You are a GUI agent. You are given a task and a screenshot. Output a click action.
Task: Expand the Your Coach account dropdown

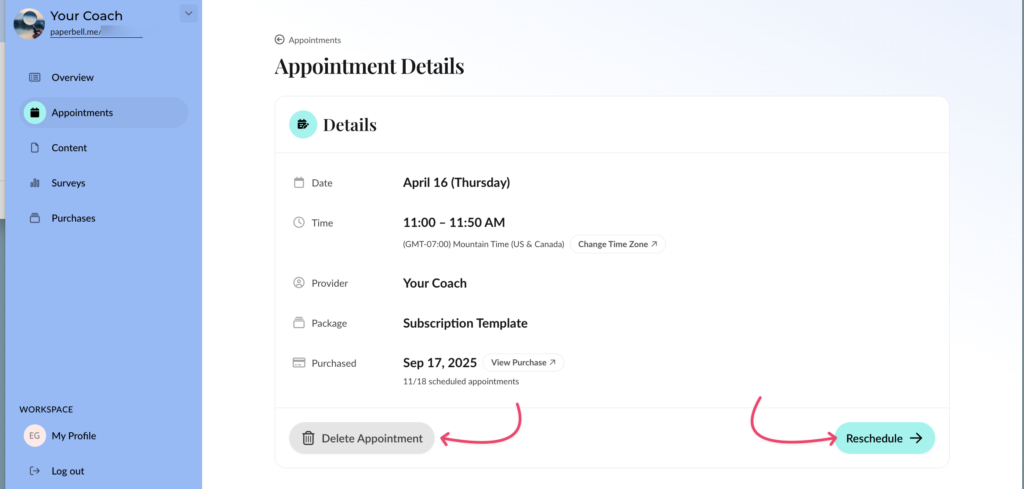189,13
